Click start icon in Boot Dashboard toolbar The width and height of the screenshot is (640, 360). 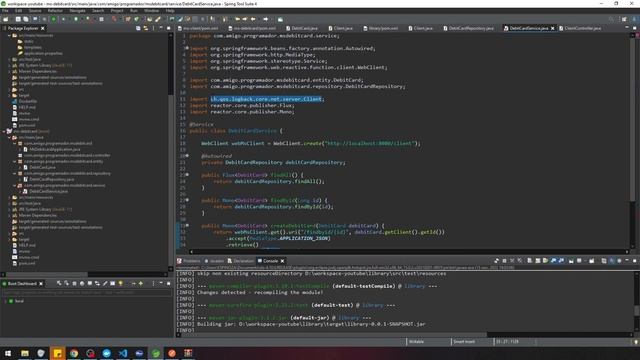[59, 283]
